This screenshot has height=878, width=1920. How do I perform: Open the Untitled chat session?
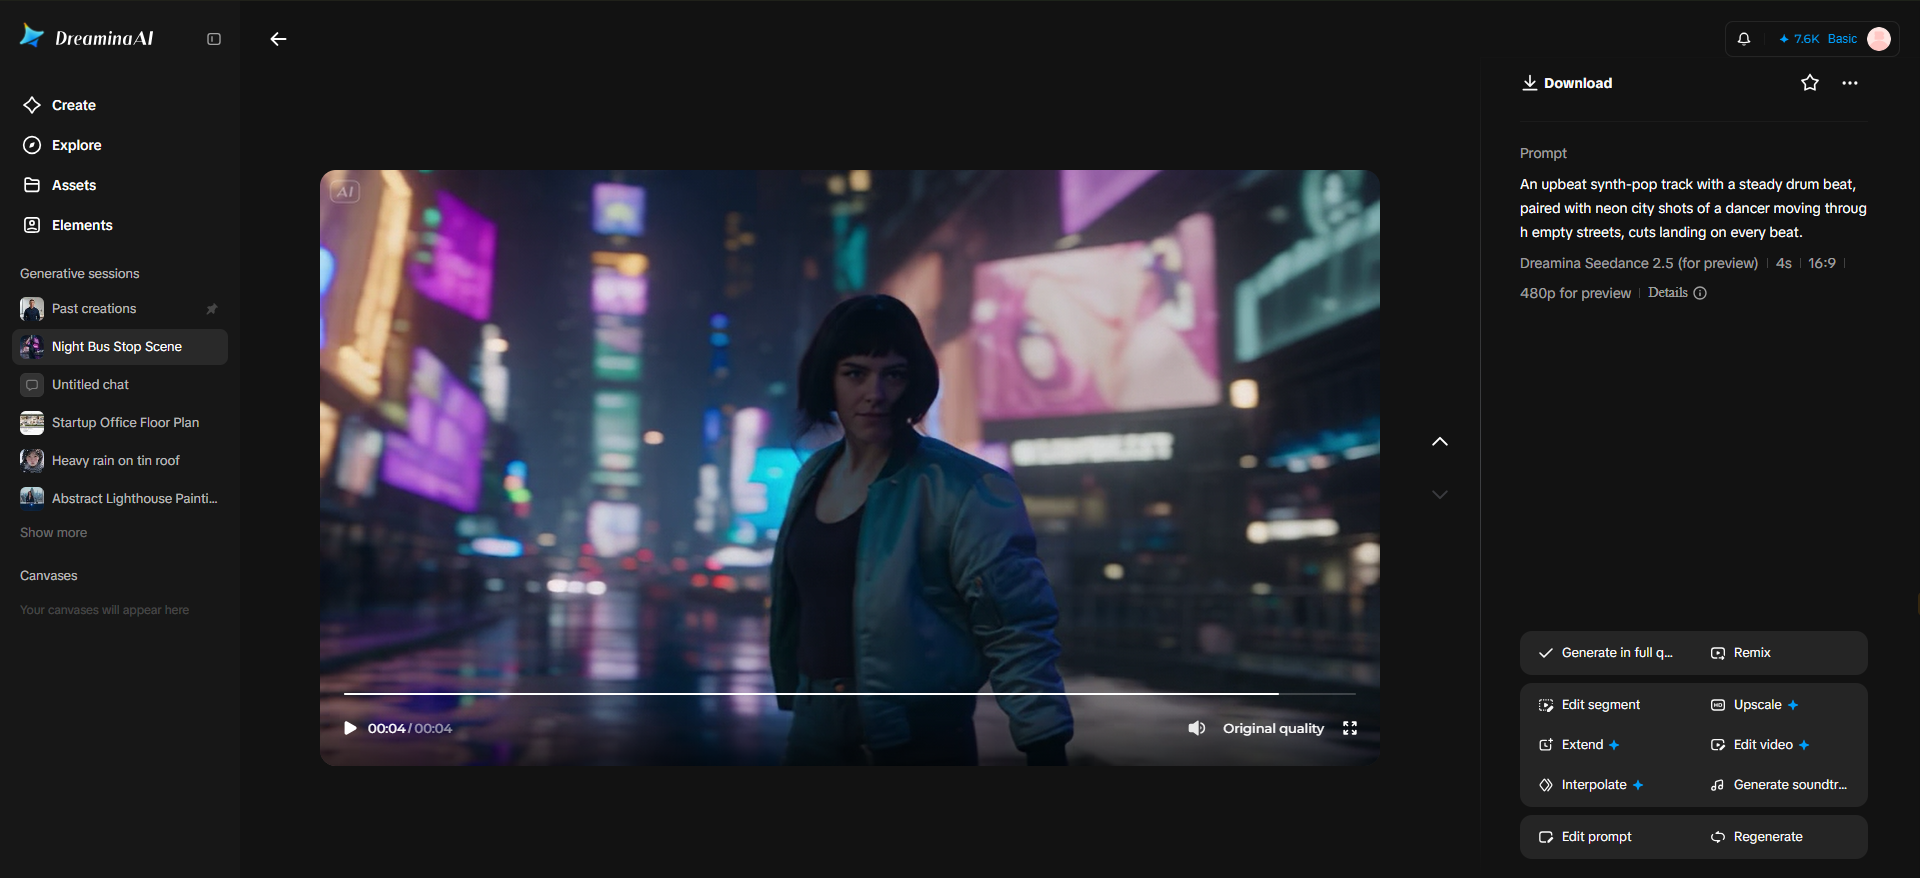(120, 385)
